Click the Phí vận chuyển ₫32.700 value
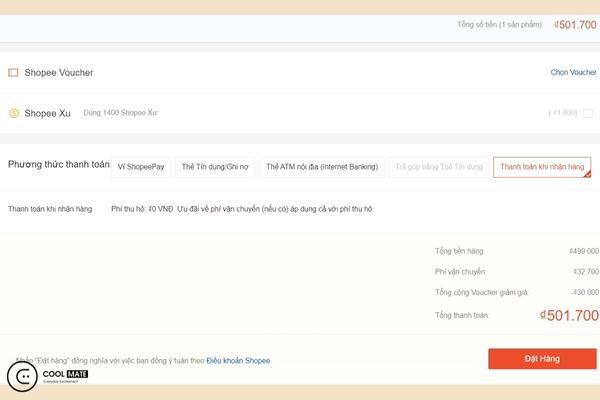The height and width of the screenshot is (400, 600). [x=584, y=271]
